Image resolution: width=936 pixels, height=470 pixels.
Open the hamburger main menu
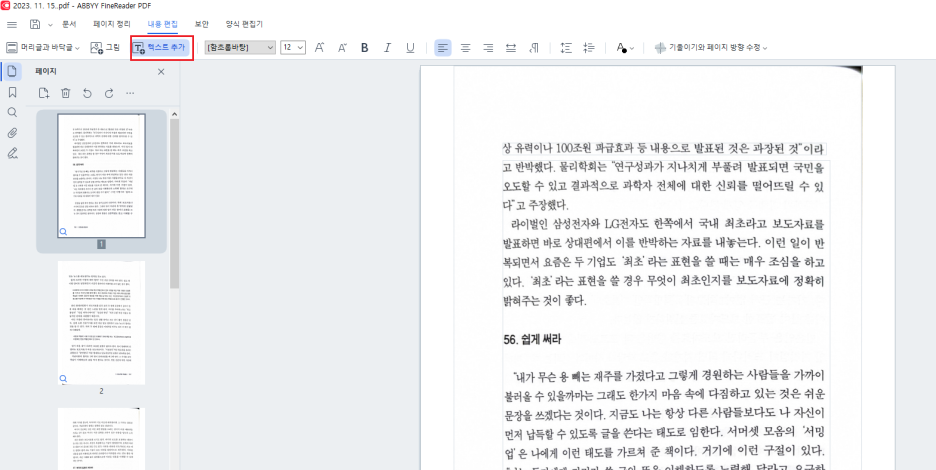(x=12, y=24)
